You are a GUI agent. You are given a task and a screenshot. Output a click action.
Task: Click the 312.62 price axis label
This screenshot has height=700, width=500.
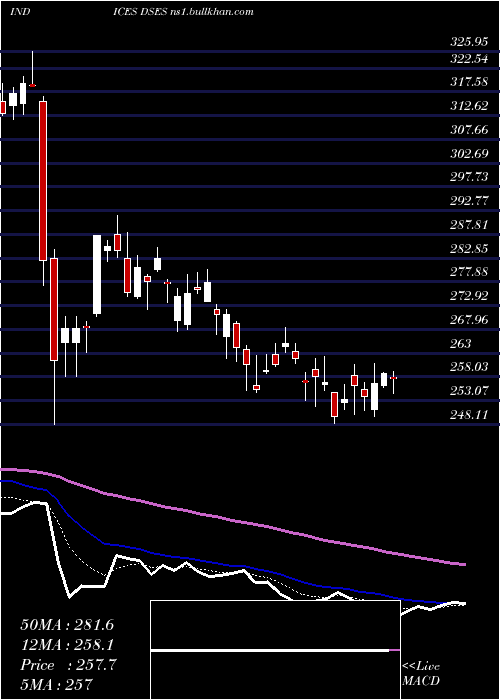point(469,106)
